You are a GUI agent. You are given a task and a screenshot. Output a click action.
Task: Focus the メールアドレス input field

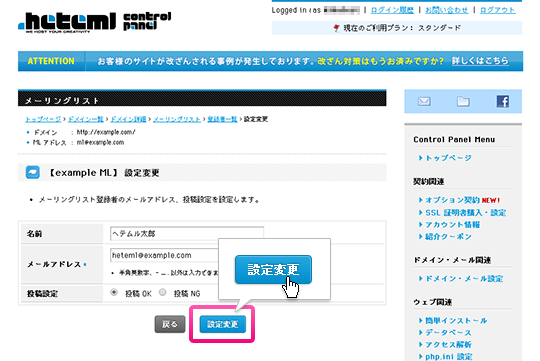coord(164,255)
